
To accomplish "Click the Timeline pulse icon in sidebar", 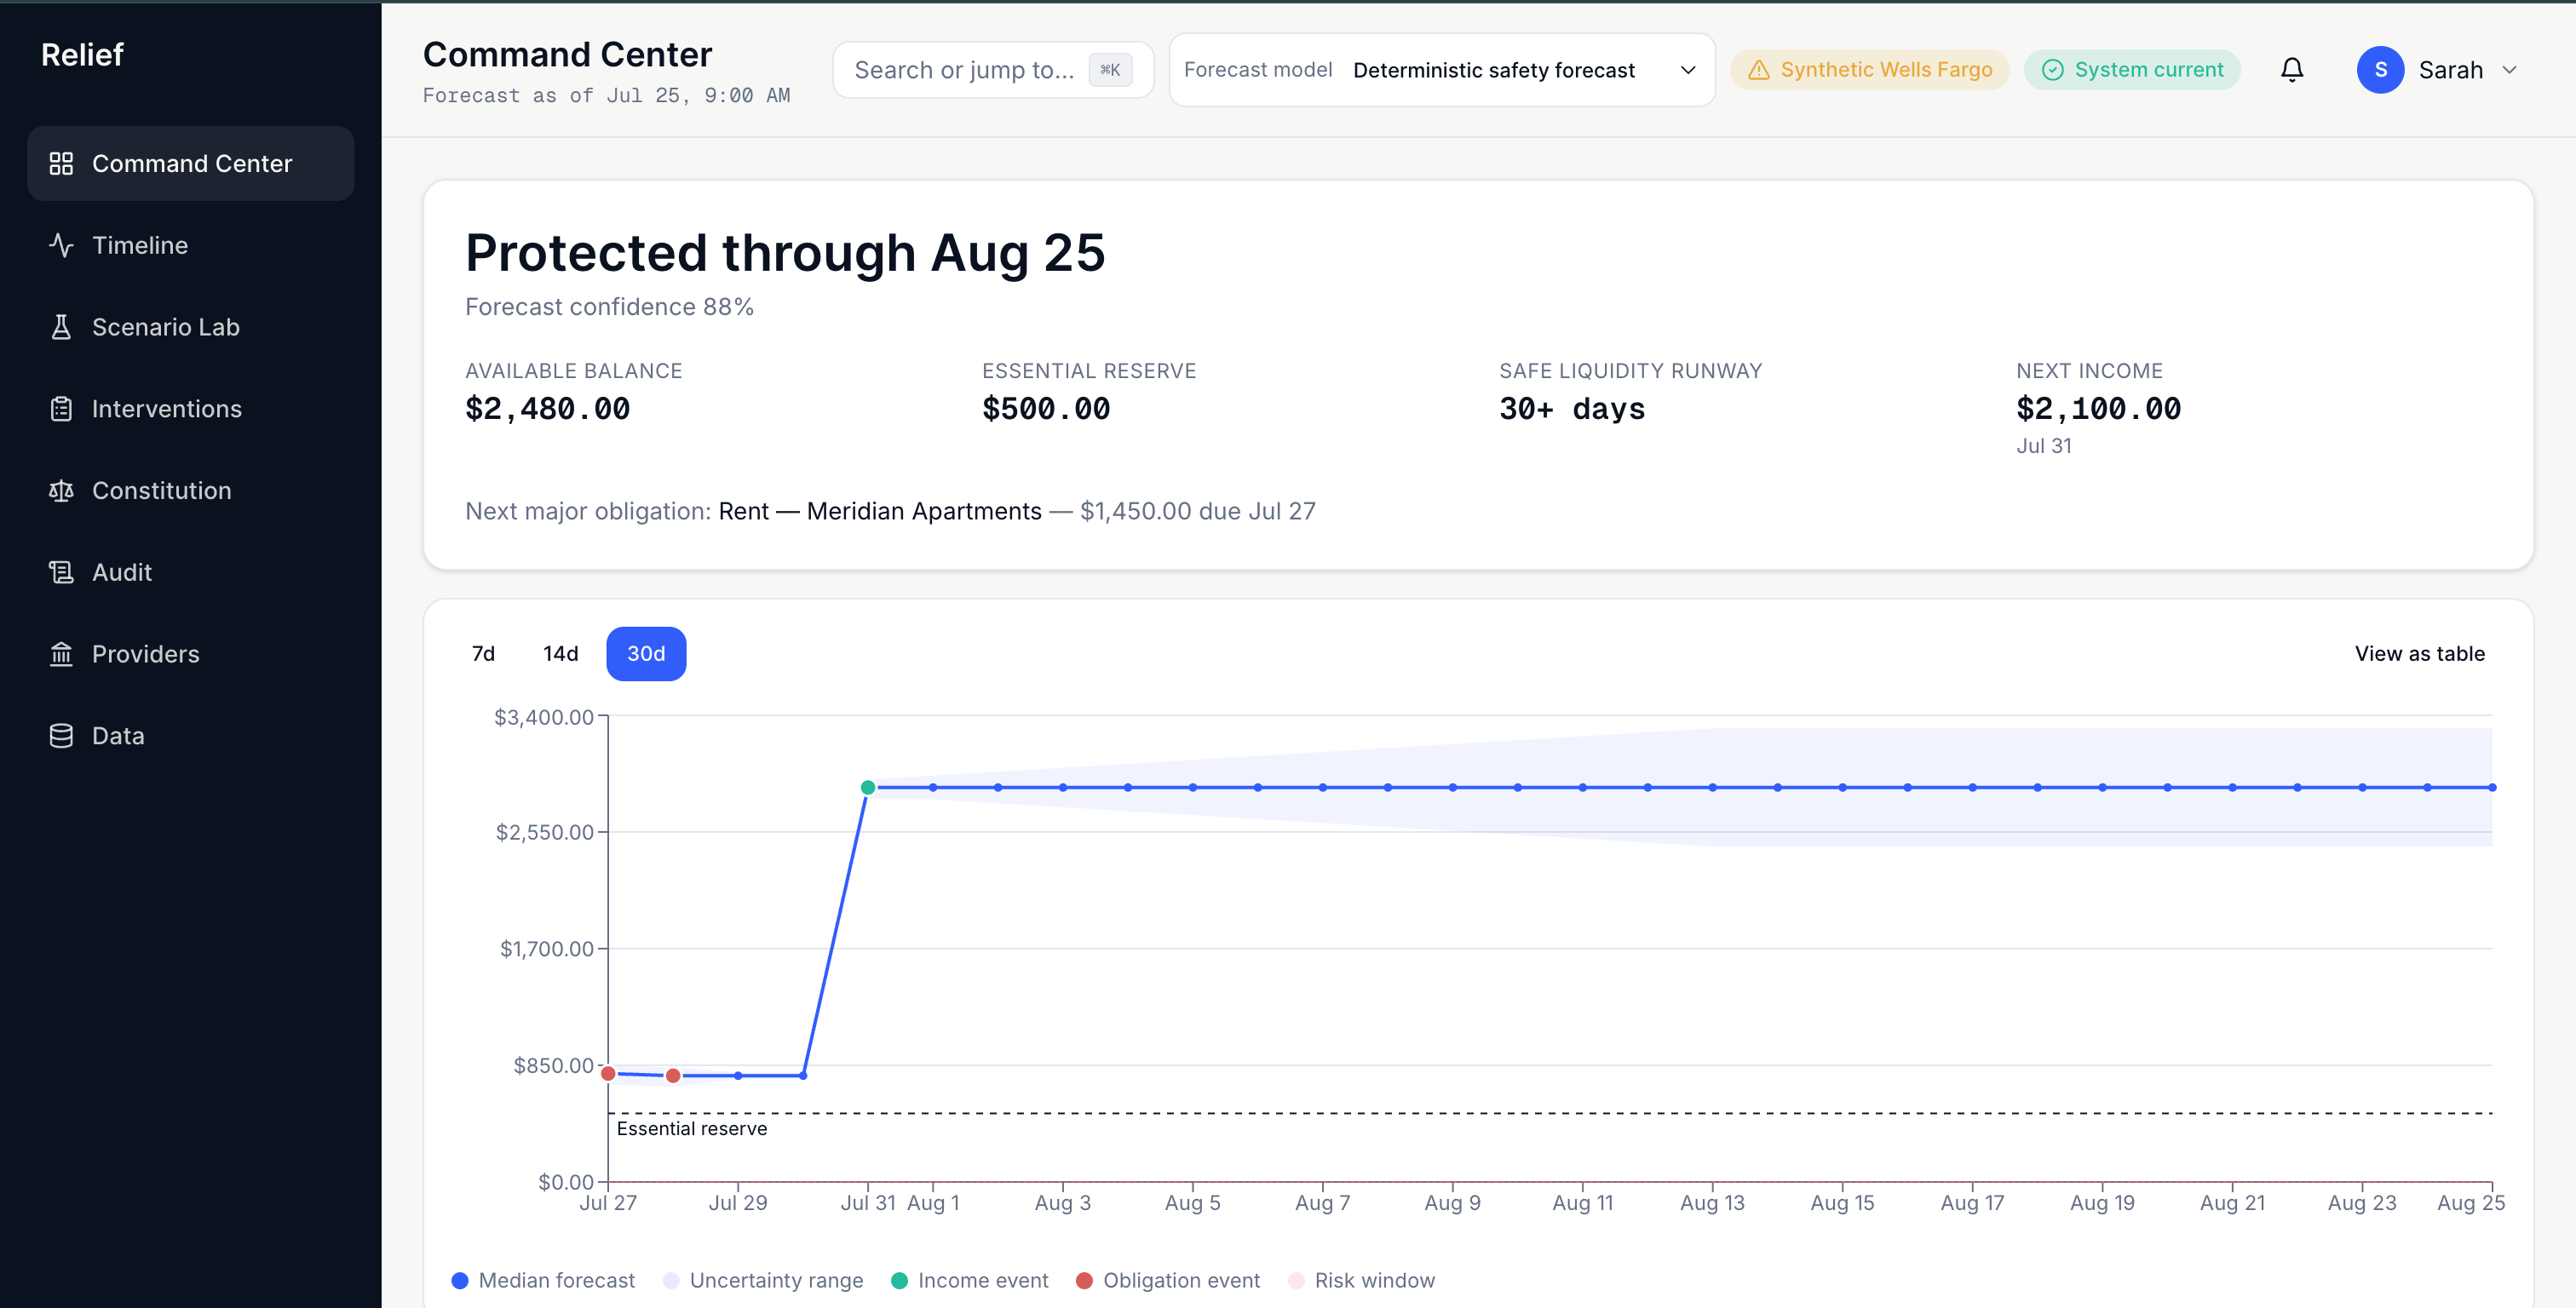I will pyautogui.click(x=61, y=245).
